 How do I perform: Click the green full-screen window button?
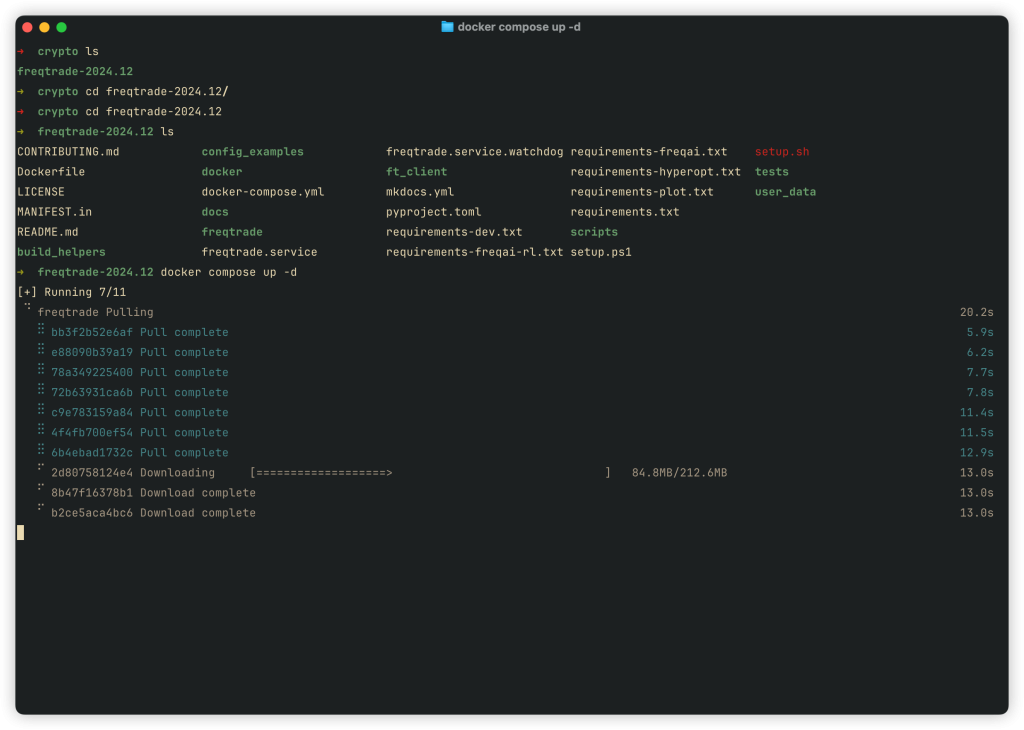pos(61,27)
